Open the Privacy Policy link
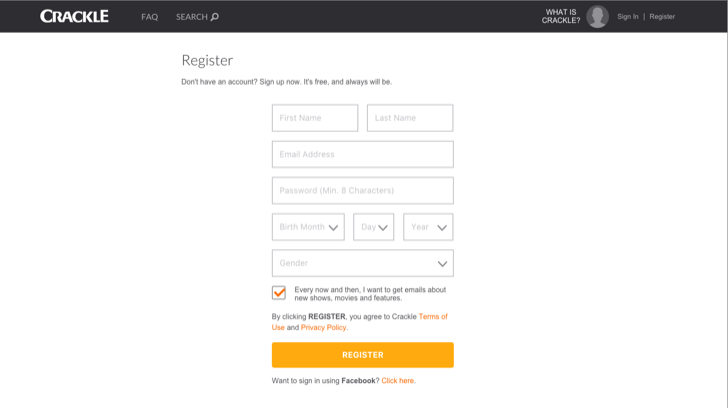Viewport: 728px width, 408px height. 323,327
